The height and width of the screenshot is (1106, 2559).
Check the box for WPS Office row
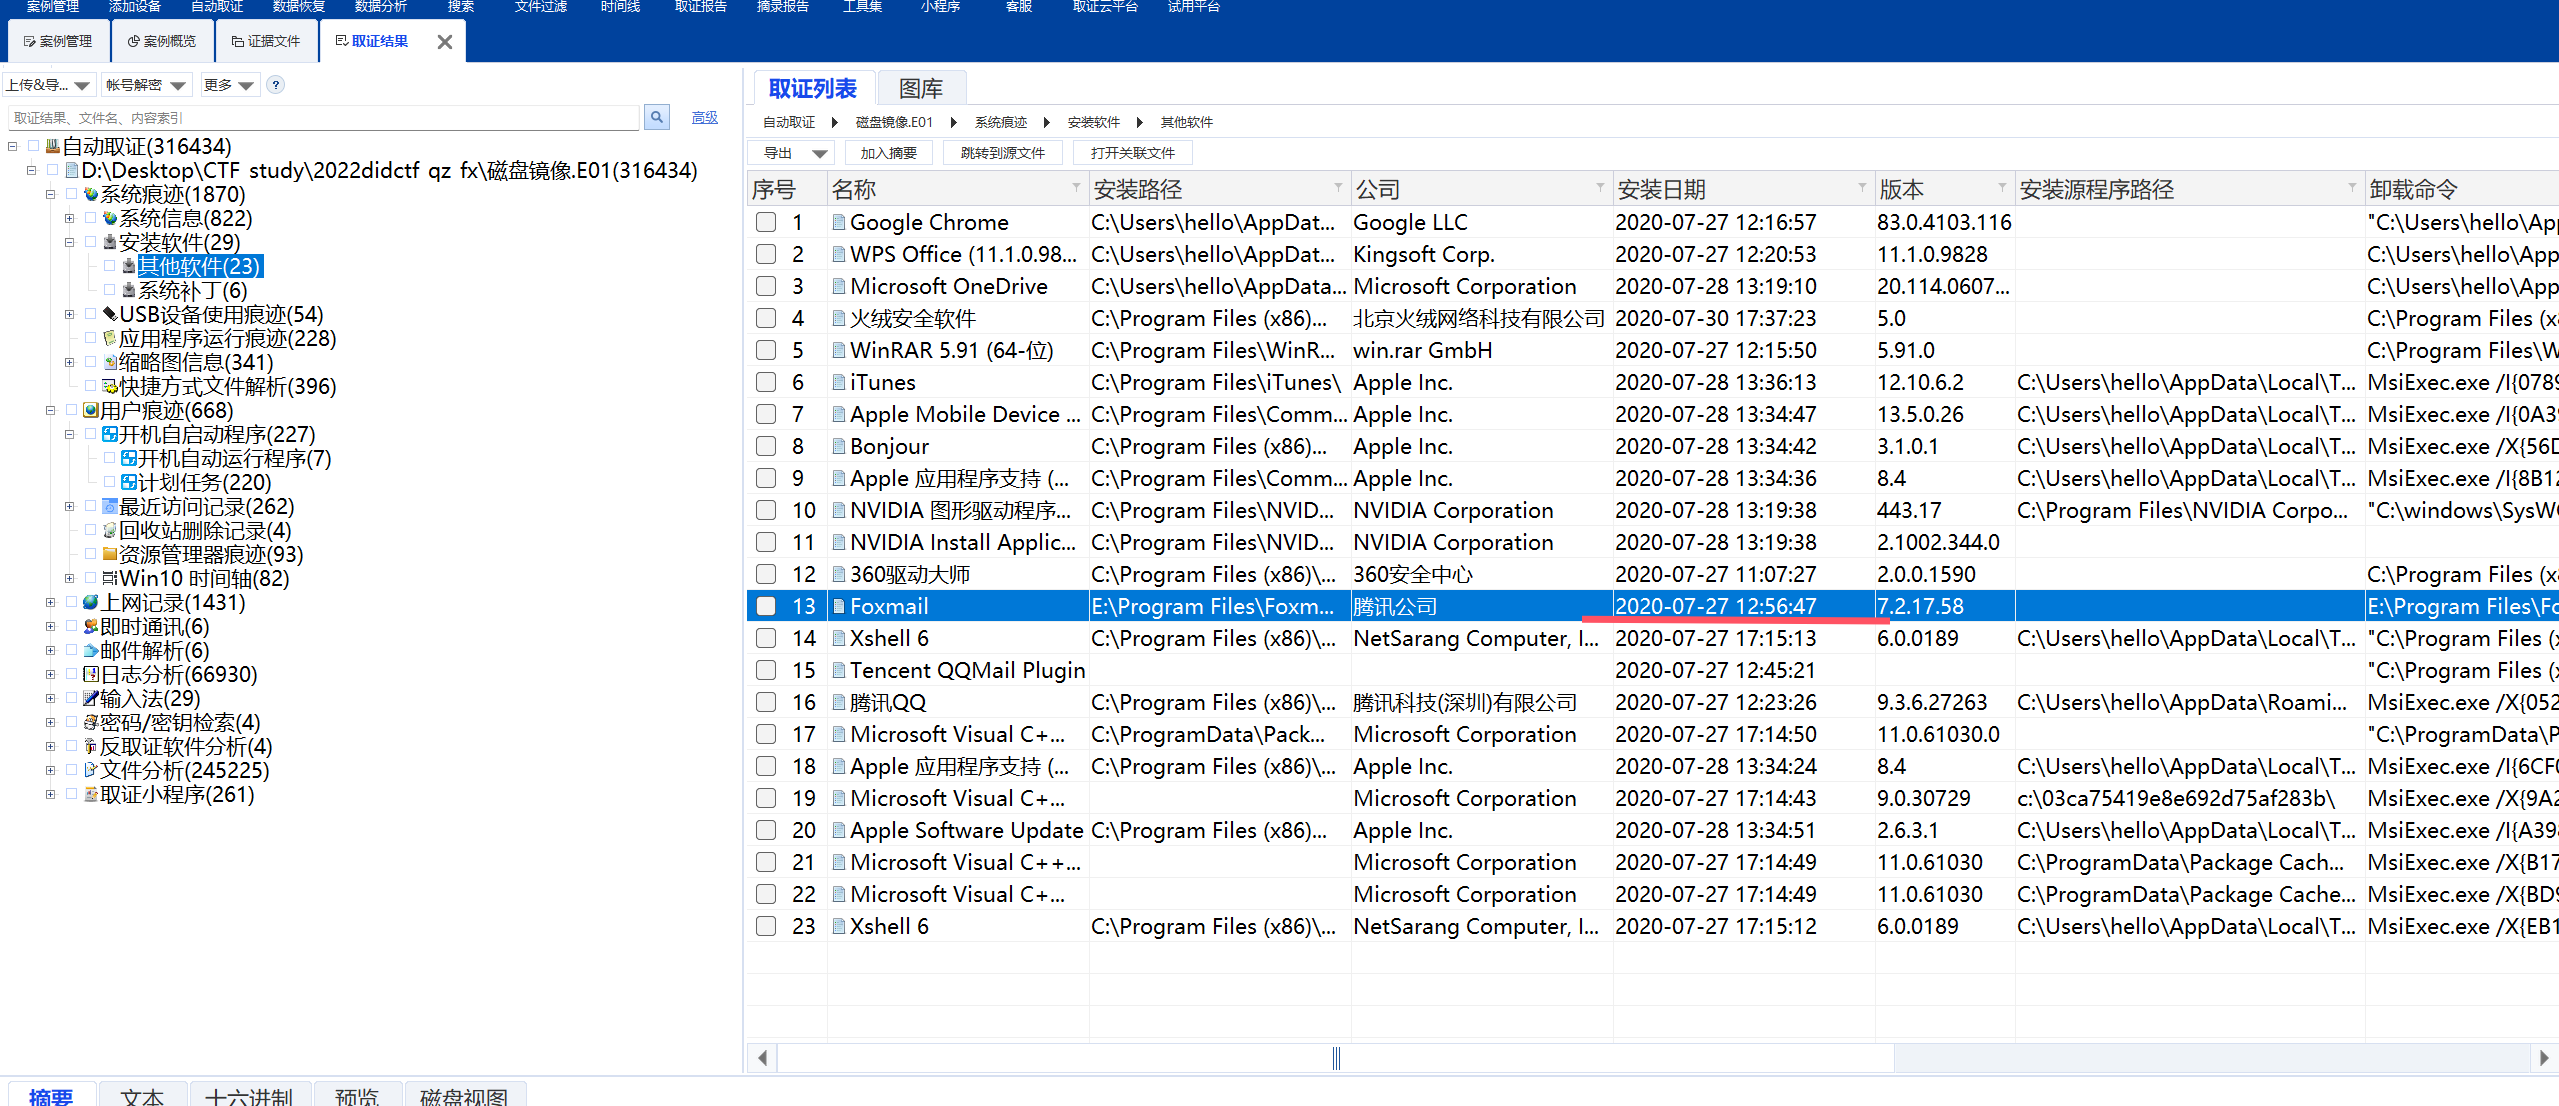[x=766, y=254]
